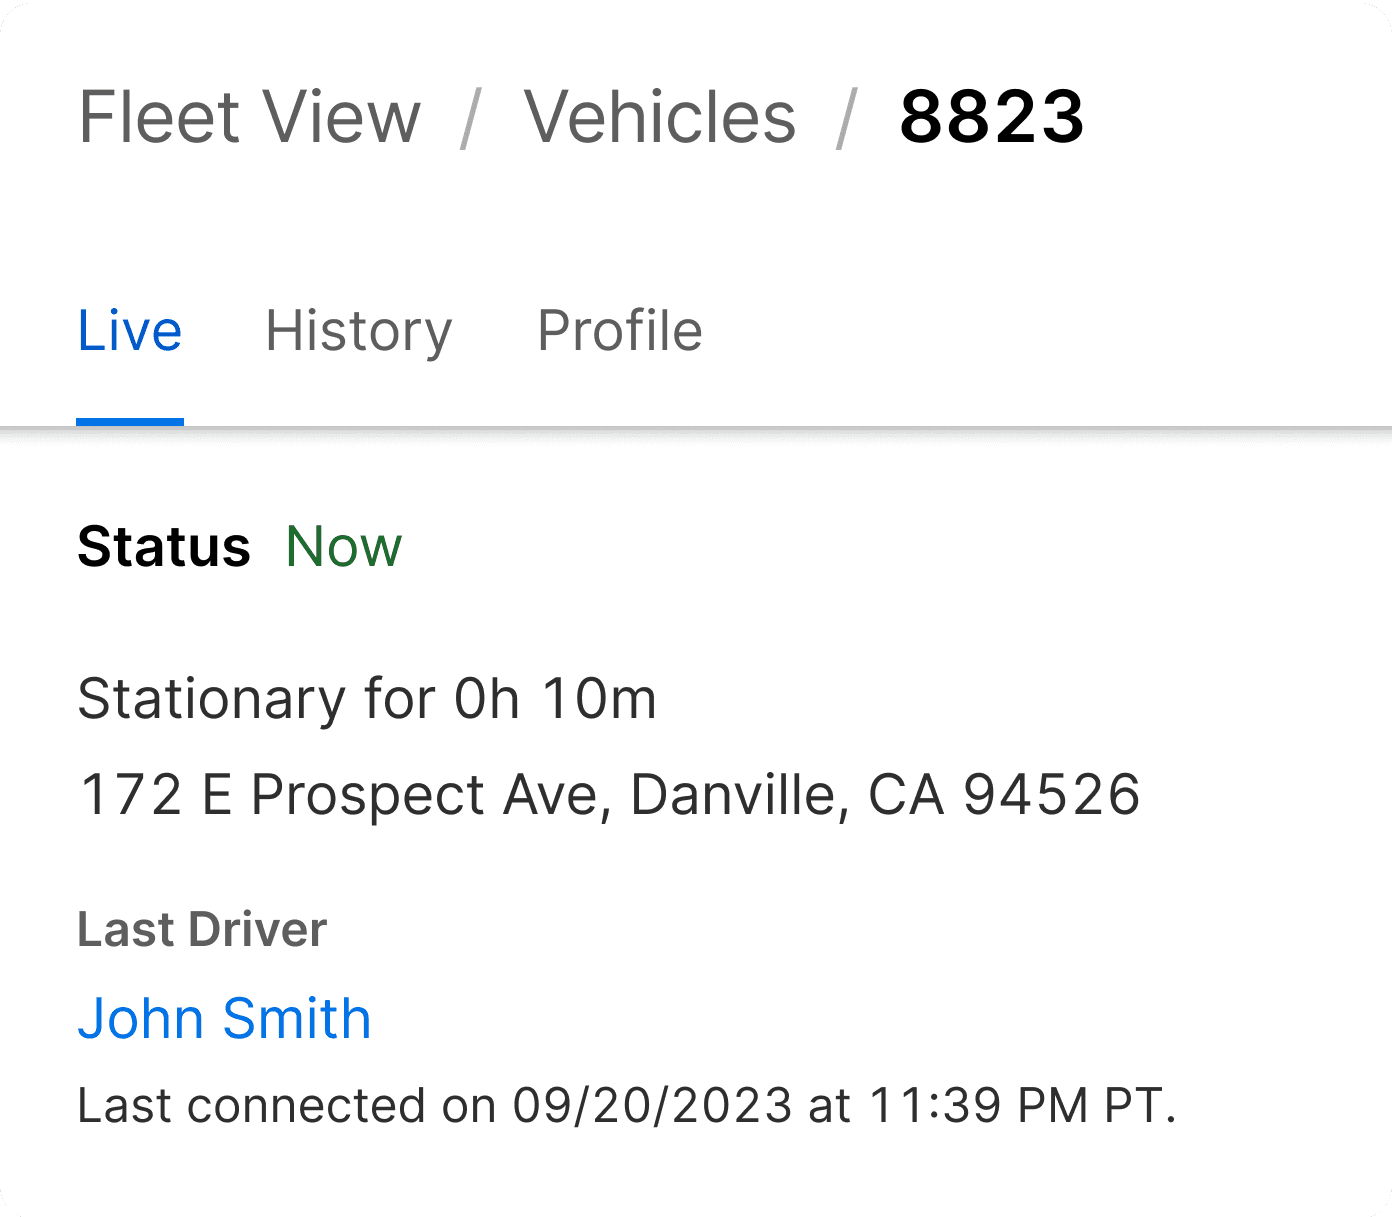Open driver John Smith's profile link
This screenshot has width=1392, height=1217.
pos(224,1019)
